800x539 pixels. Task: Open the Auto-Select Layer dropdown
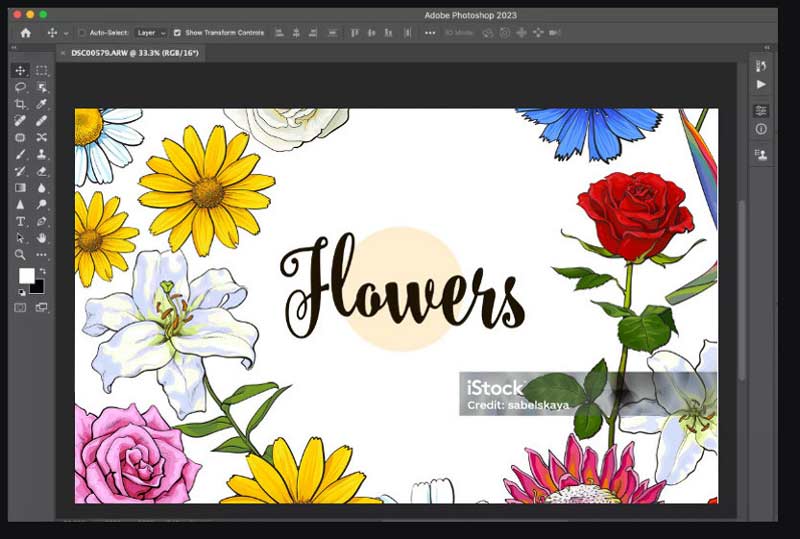tap(151, 33)
